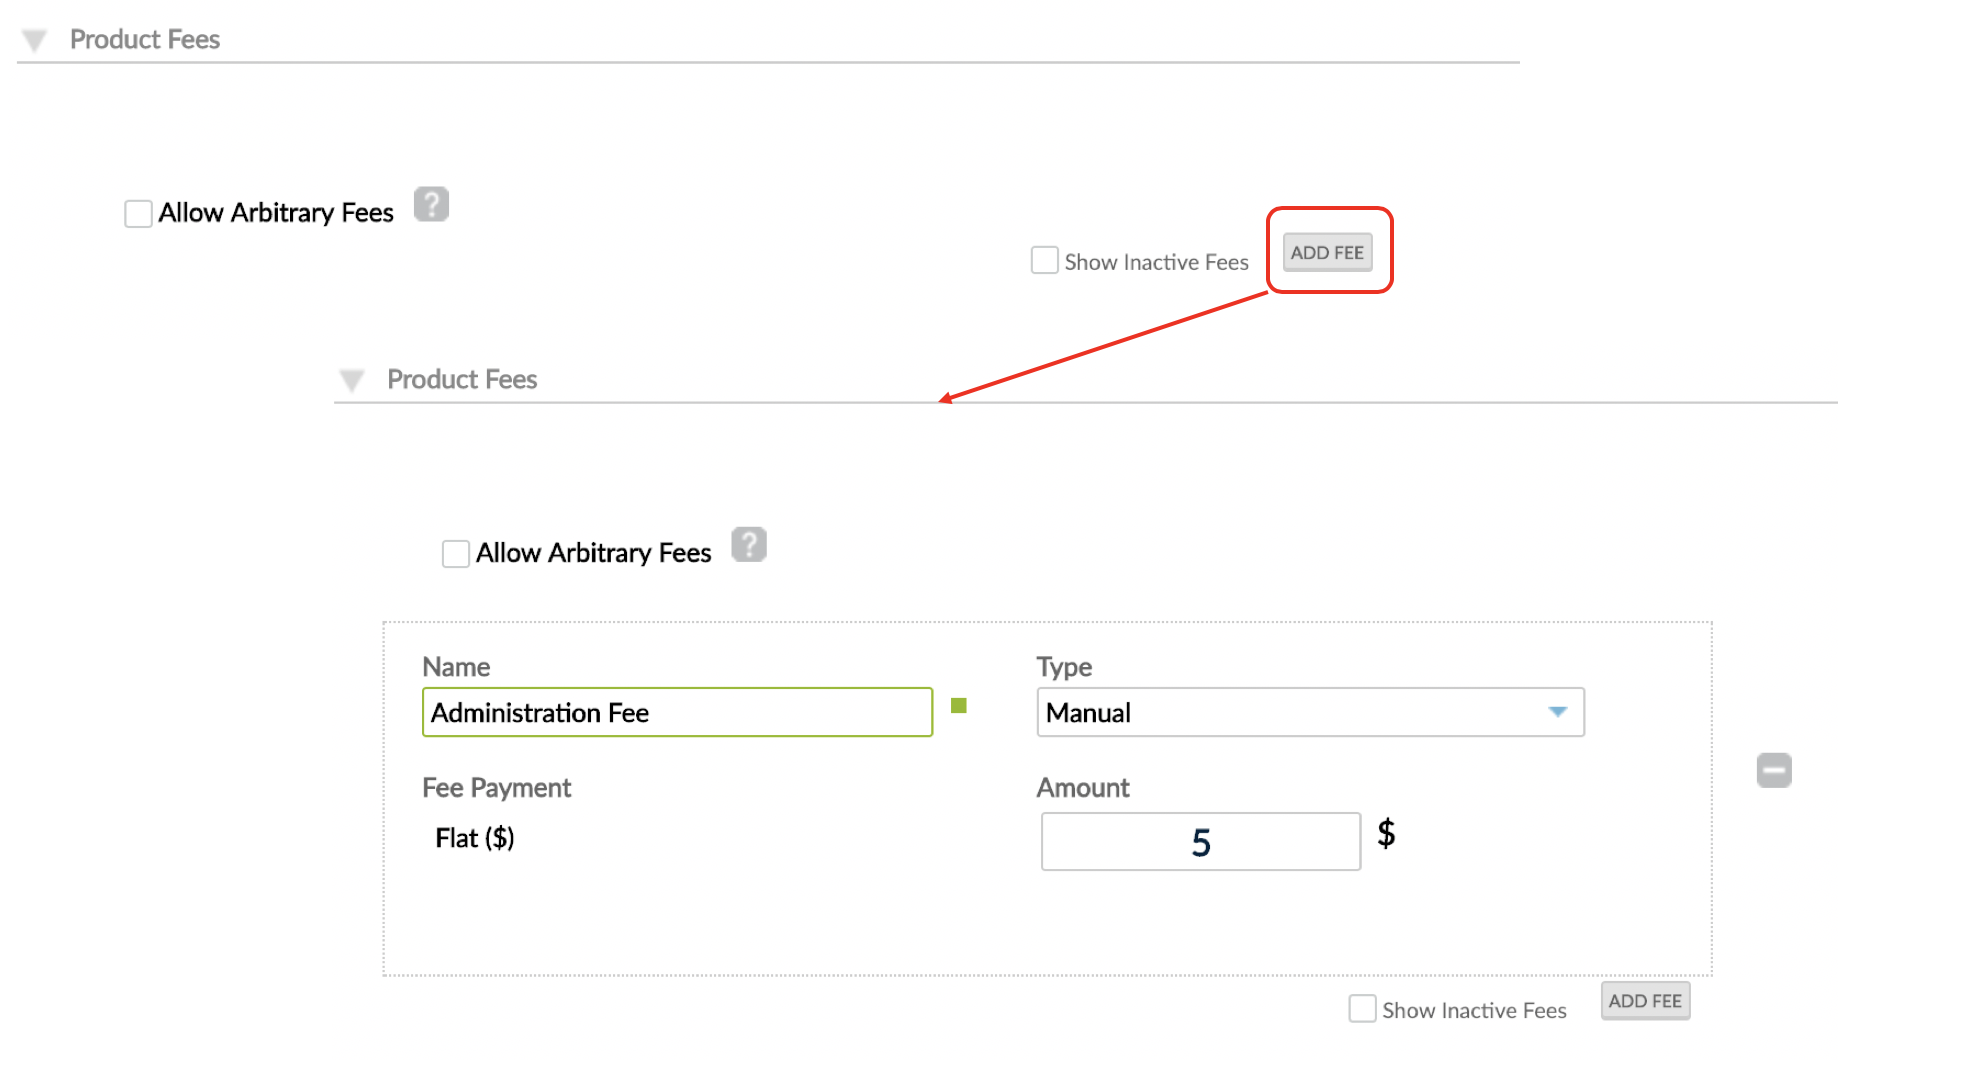Open the Manual type dropdown
This screenshot has width=1980, height=1086.
1310,712
